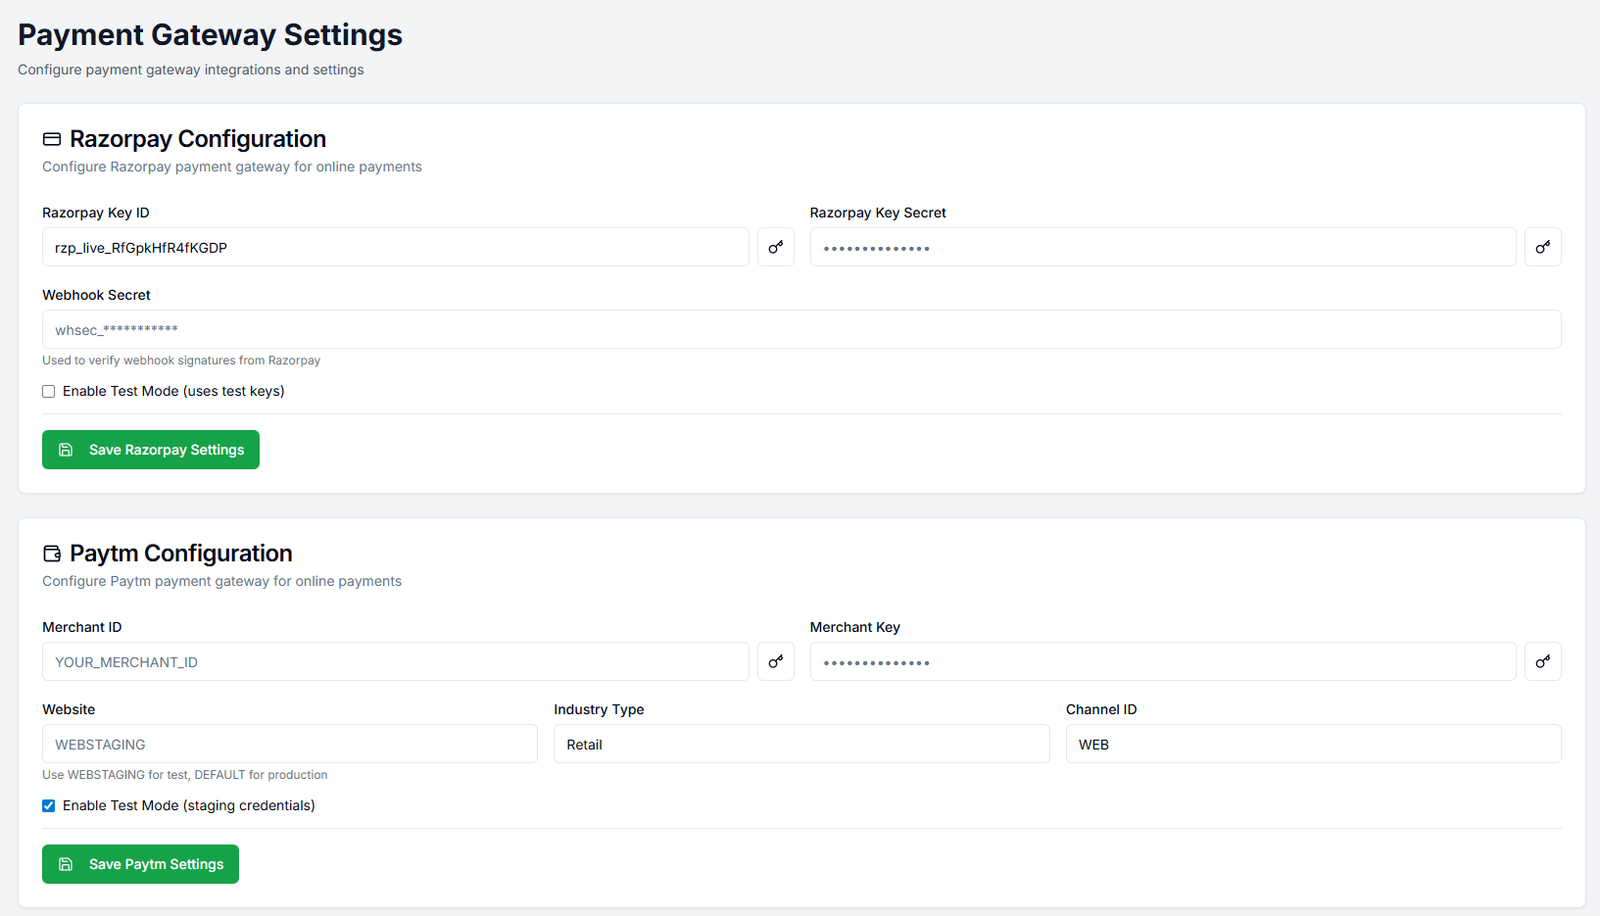Click the key icon beside Merchant Key
Image resolution: width=1600 pixels, height=916 pixels.
tap(1542, 662)
